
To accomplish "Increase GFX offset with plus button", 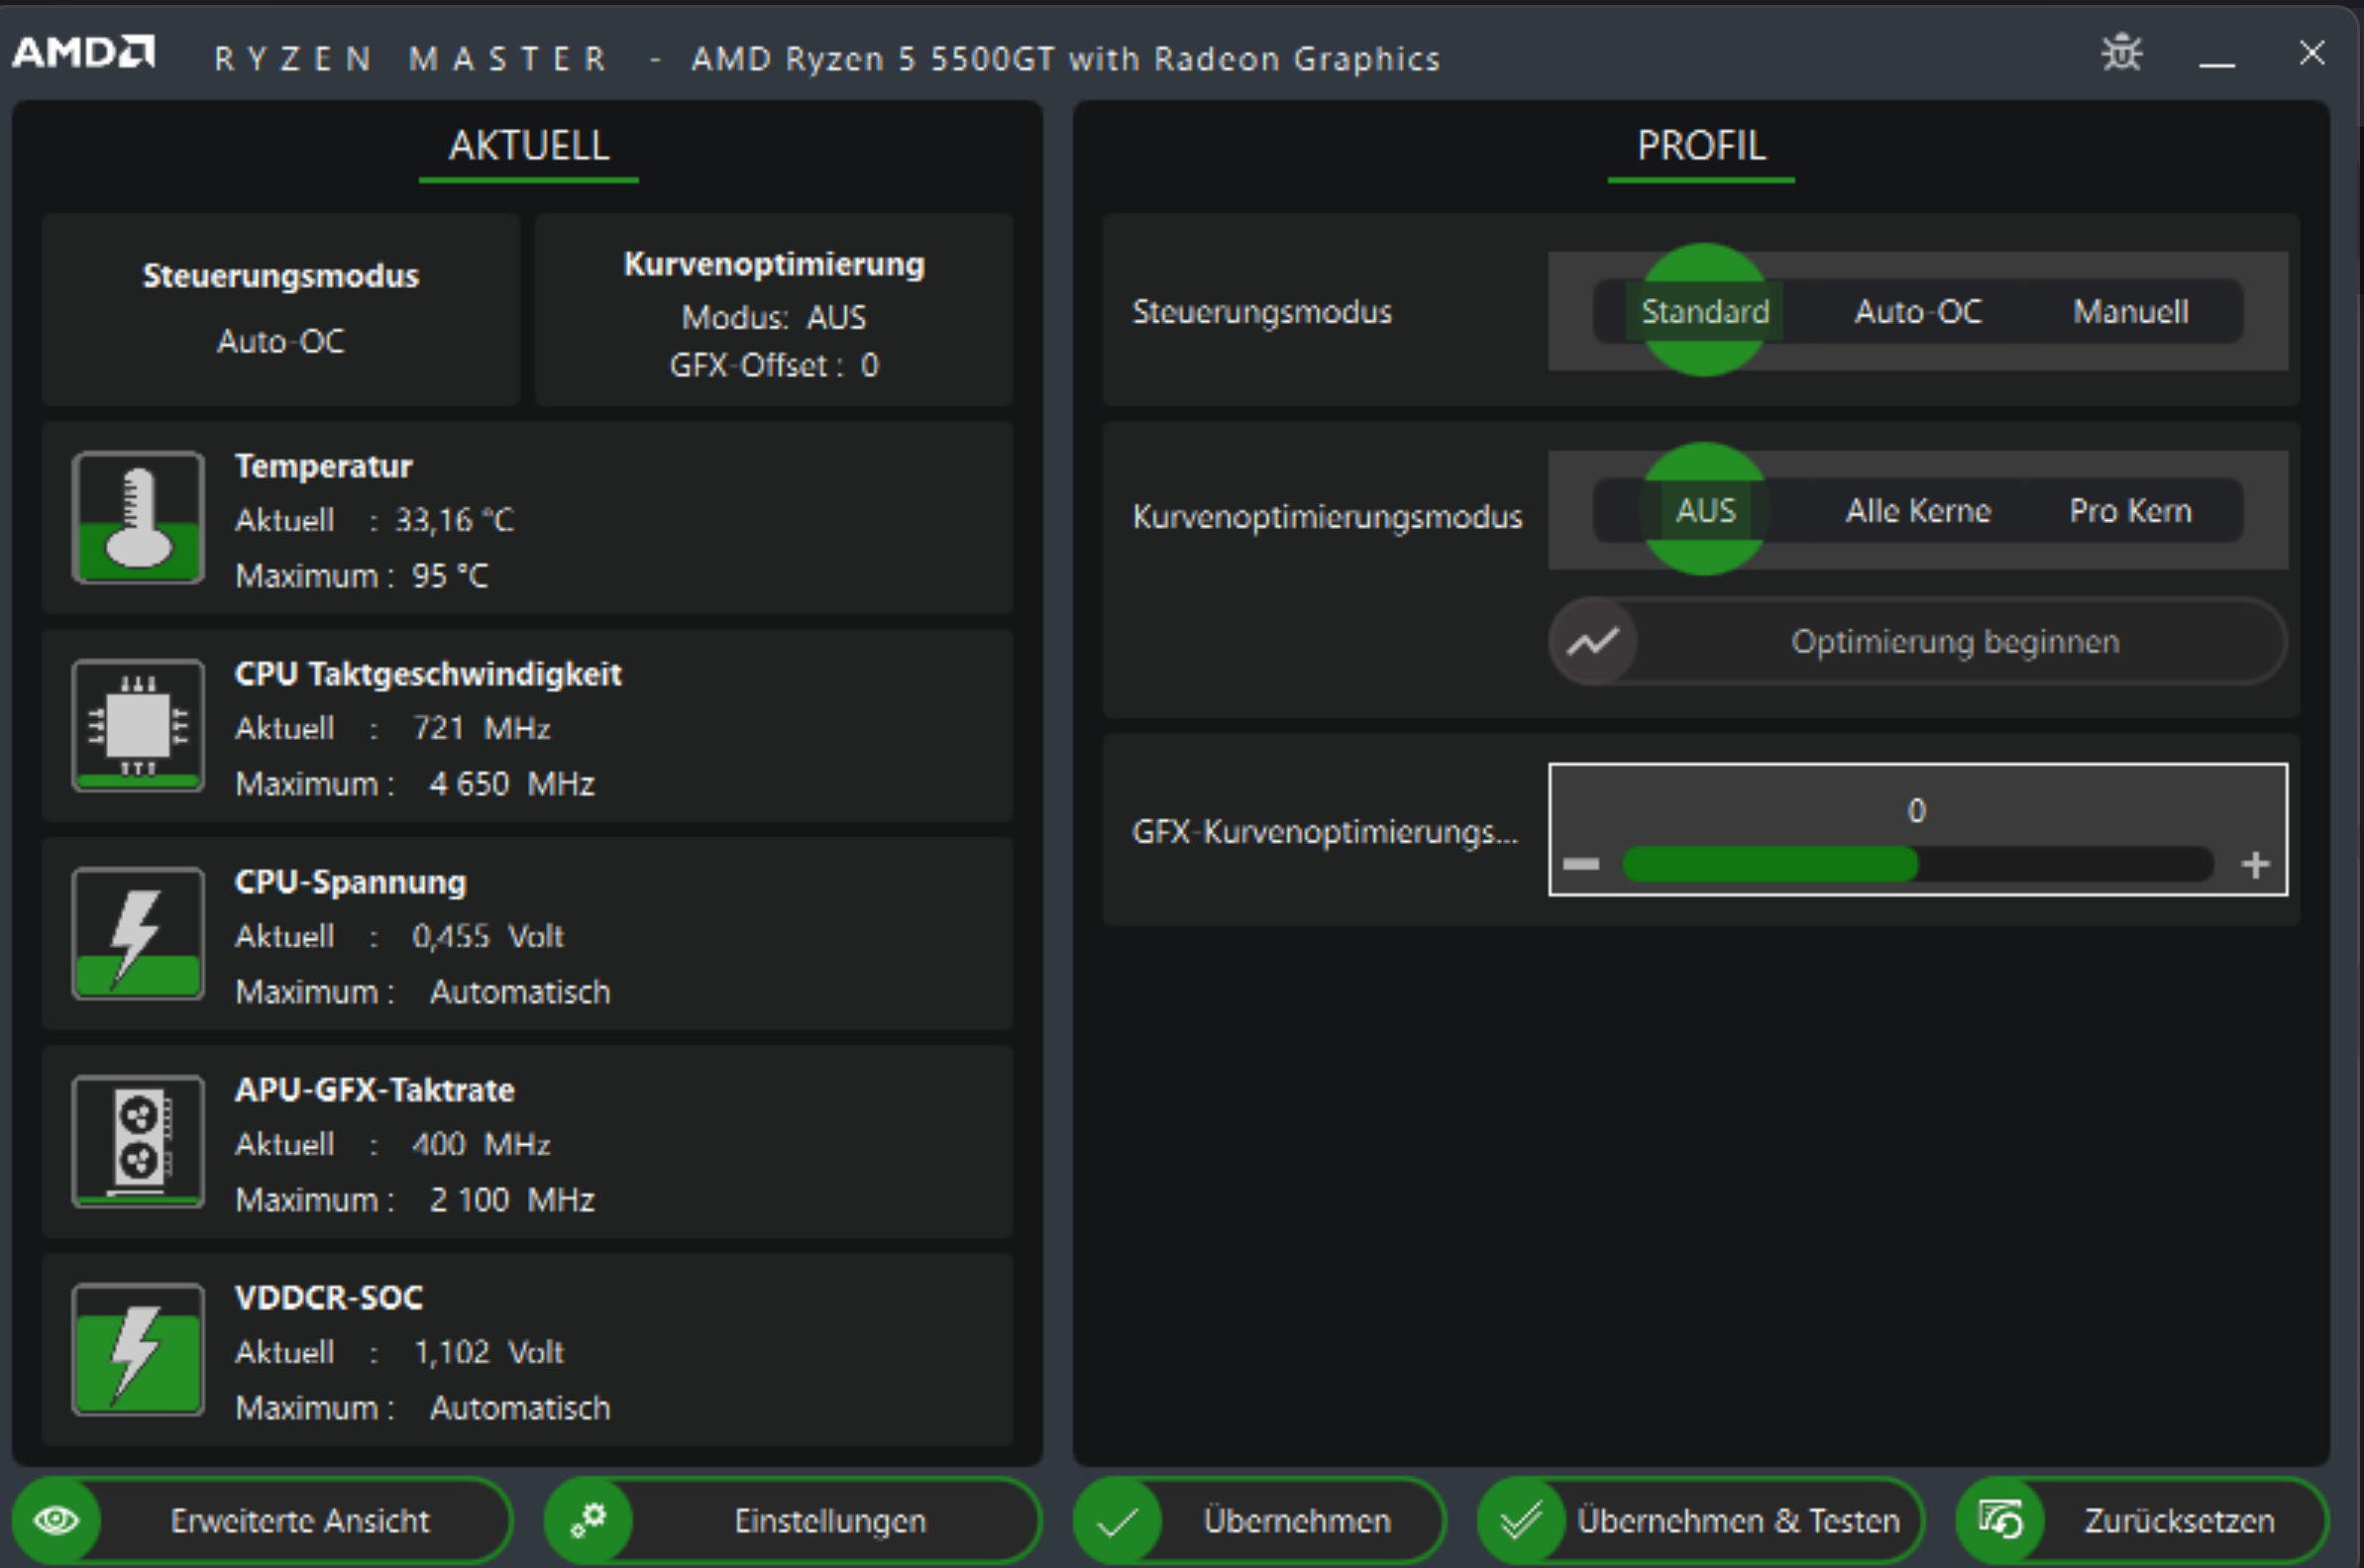I will click(x=2255, y=865).
